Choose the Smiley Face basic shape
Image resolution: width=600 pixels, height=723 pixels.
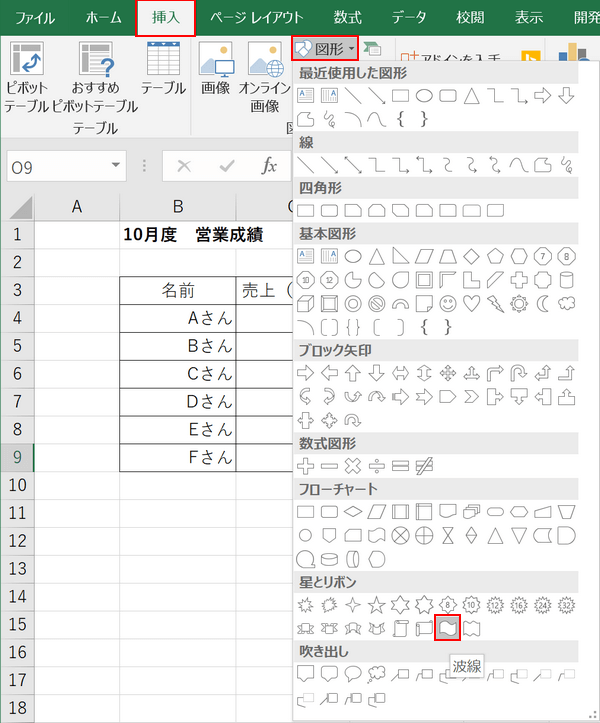pyautogui.click(x=447, y=303)
